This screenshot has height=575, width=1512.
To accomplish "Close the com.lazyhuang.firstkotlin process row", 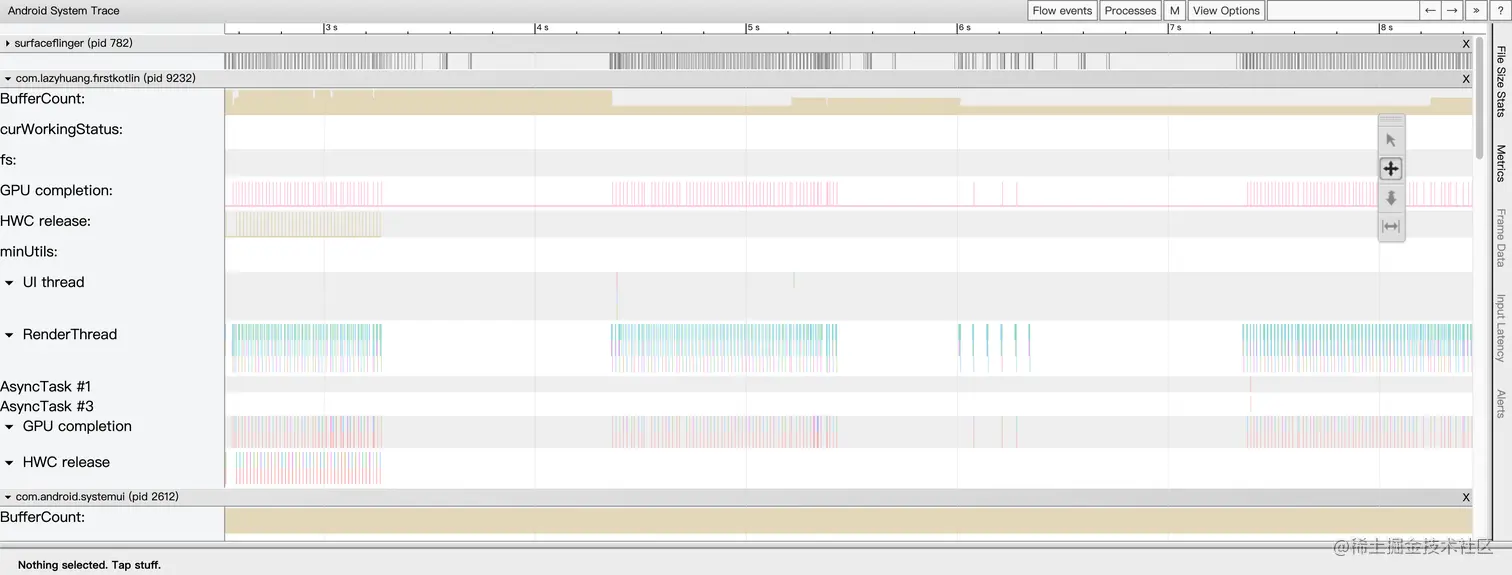I will 1466,79.
